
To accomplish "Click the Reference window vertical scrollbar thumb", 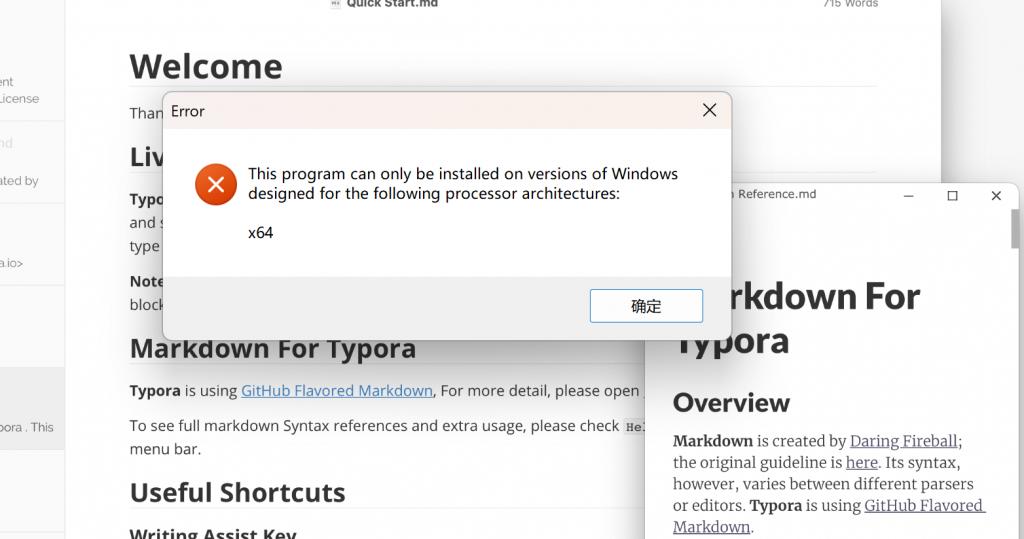I will [1015, 229].
